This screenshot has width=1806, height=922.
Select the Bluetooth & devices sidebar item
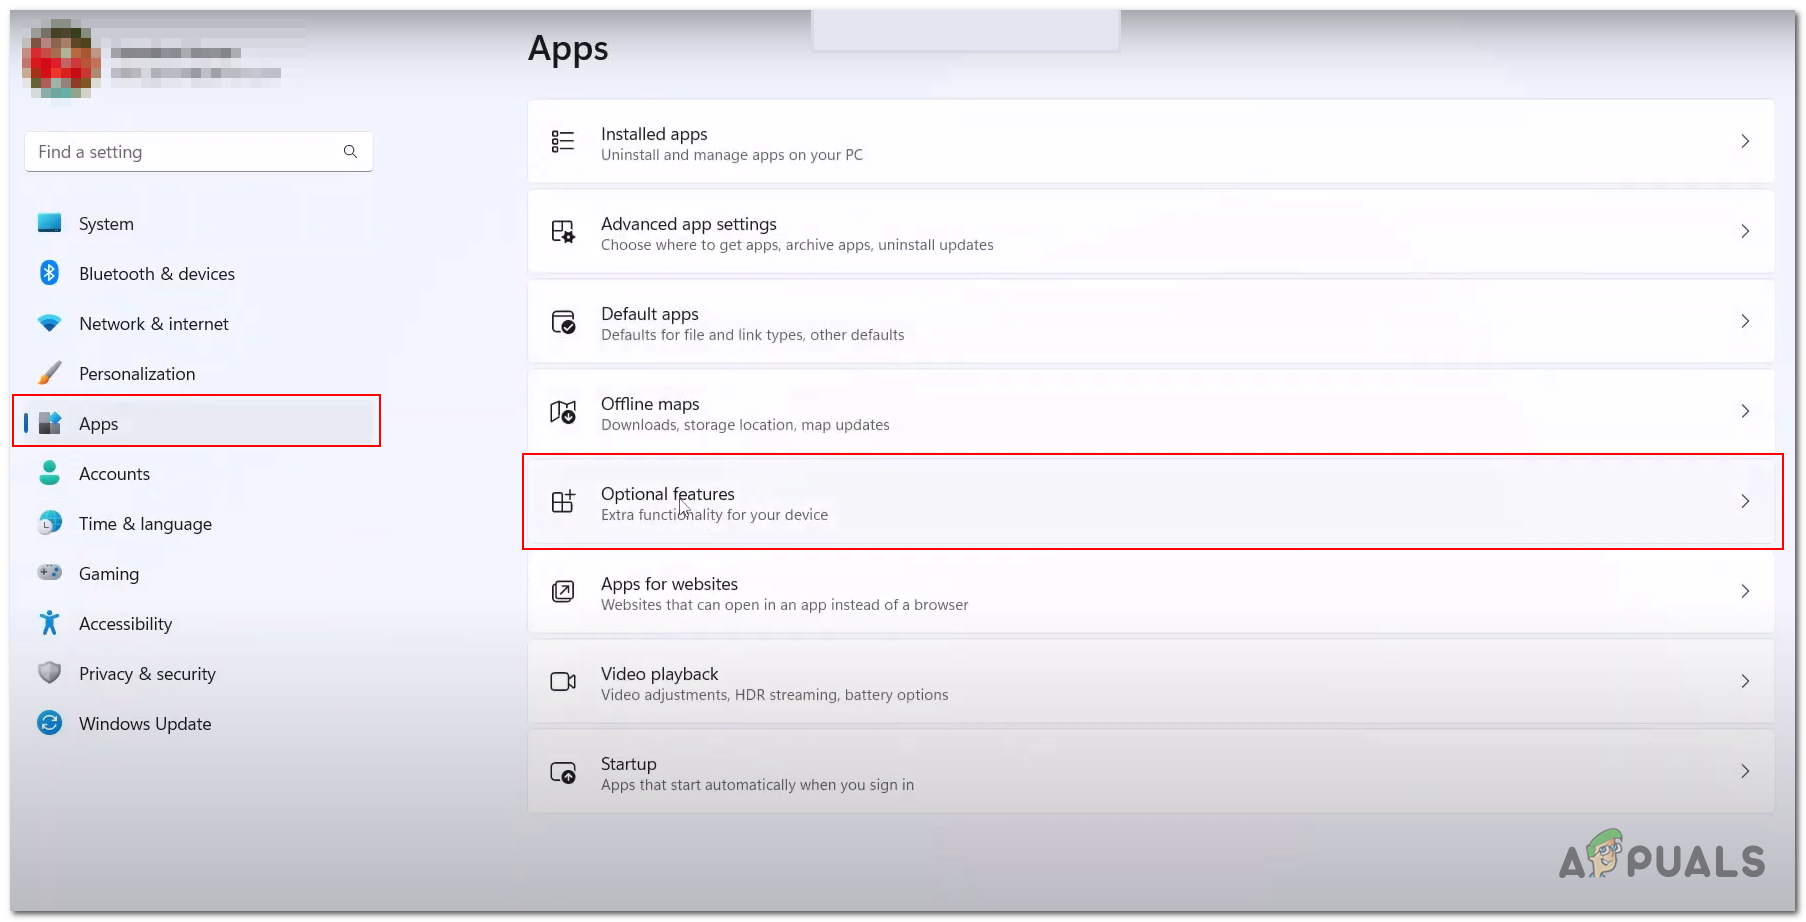156,273
